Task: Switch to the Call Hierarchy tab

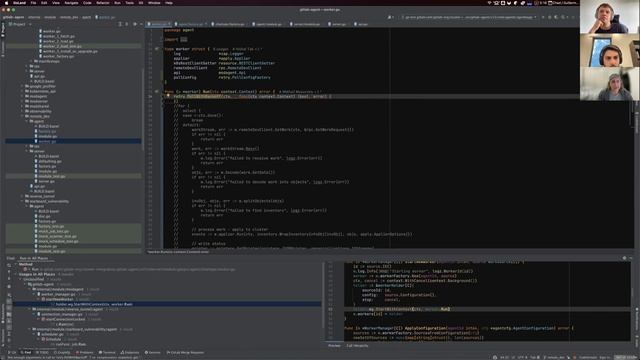Action: click(357, 346)
